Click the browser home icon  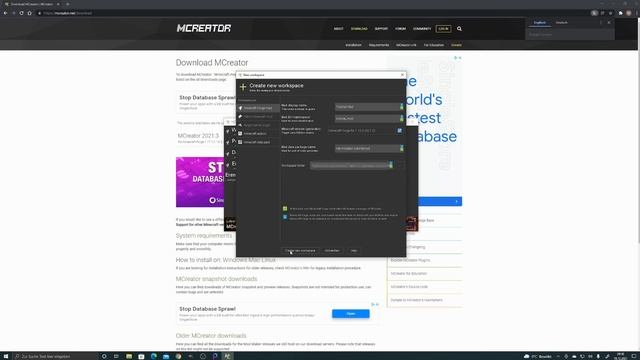pyautogui.click(x=29, y=13)
